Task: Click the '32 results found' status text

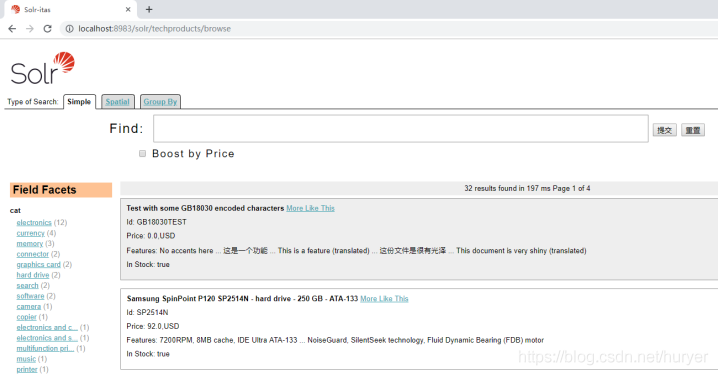Action: (x=527, y=189)
